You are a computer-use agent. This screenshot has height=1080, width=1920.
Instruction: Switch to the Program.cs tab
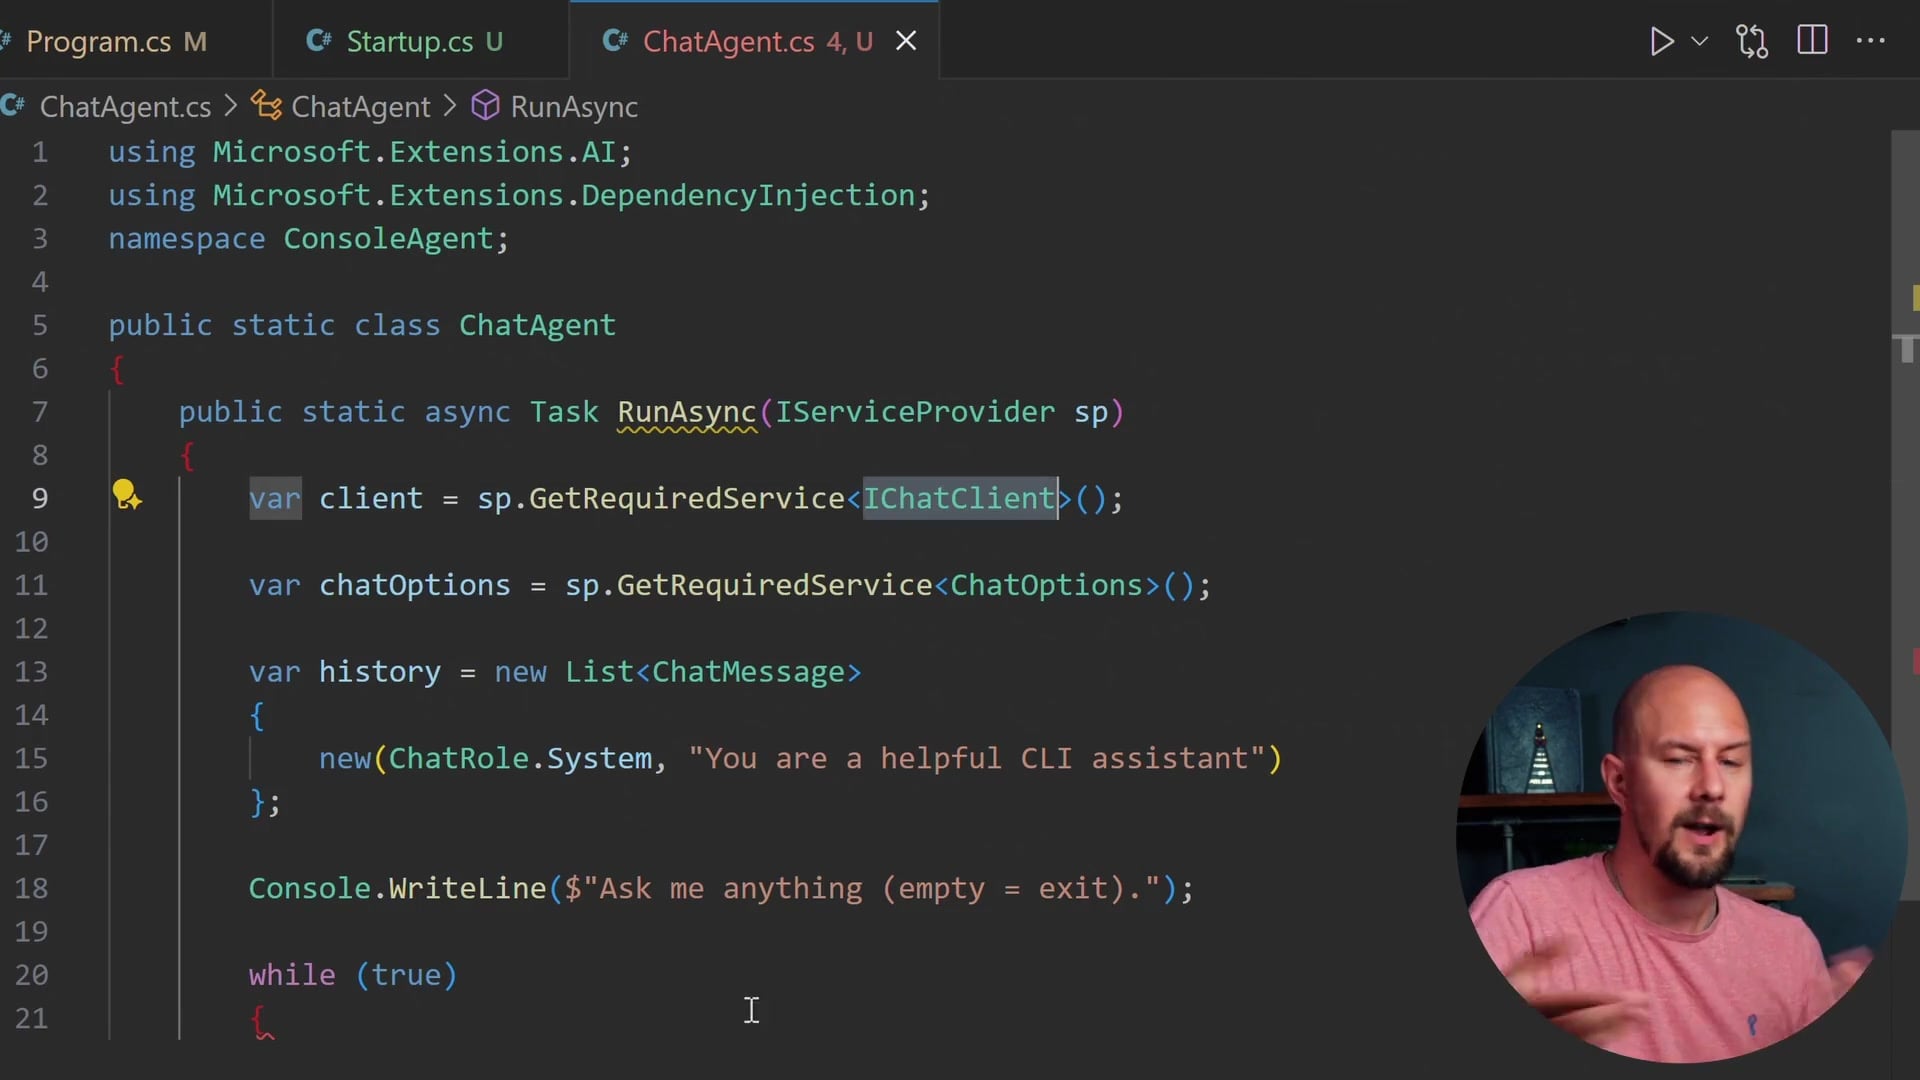tap(108, 41)
